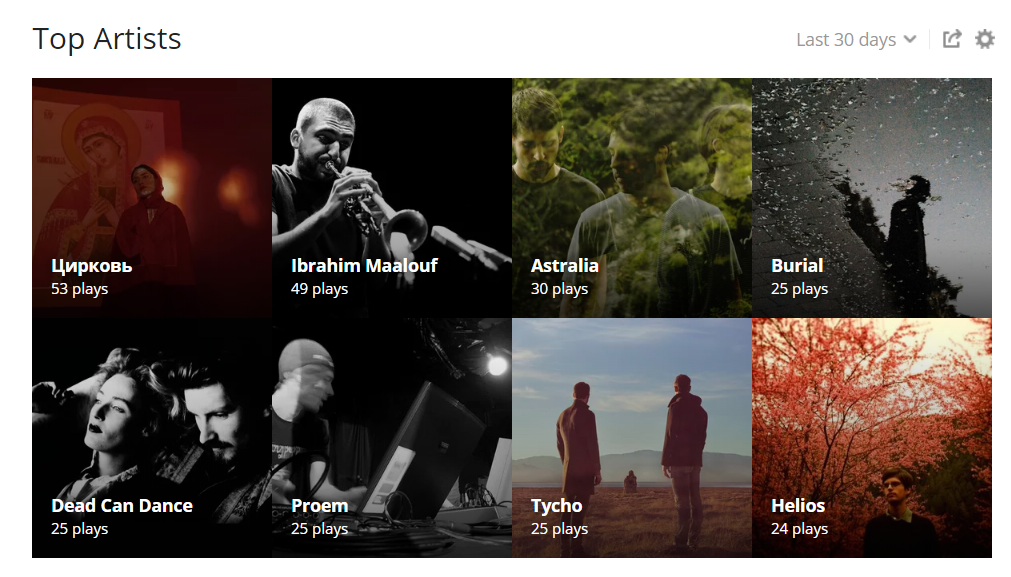Click the Tycho name link
1011x577 pixels.
click(556, 506)
